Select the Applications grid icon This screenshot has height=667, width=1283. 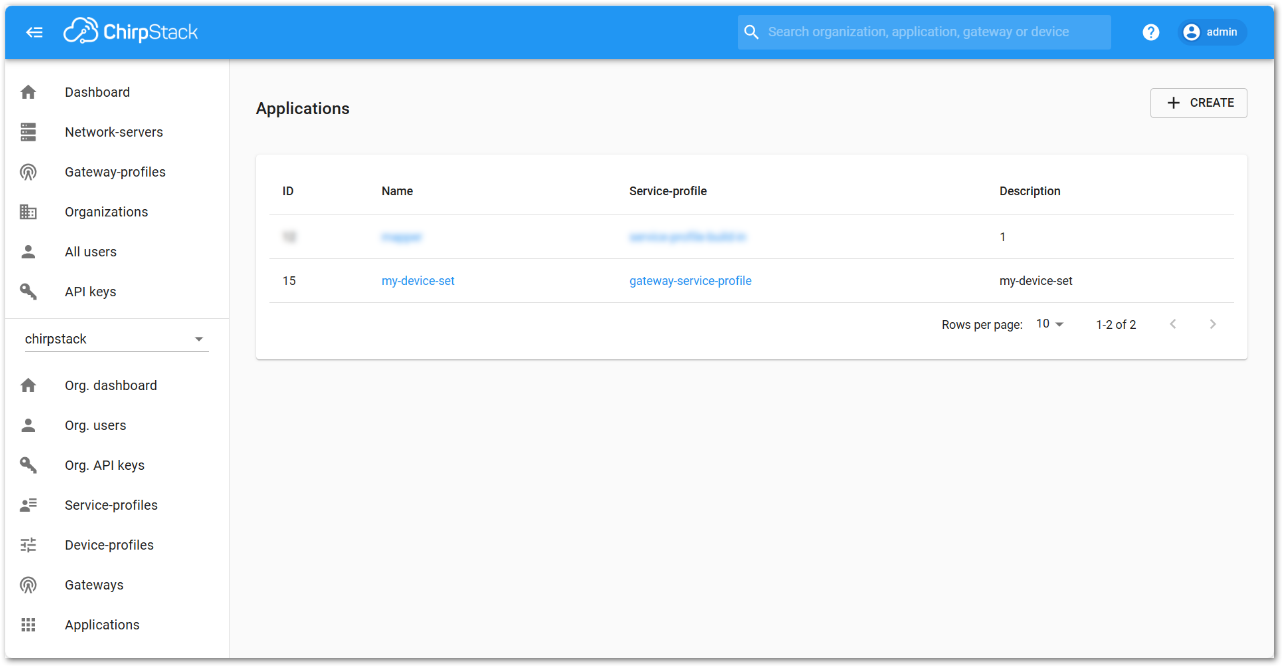point(28,624)
